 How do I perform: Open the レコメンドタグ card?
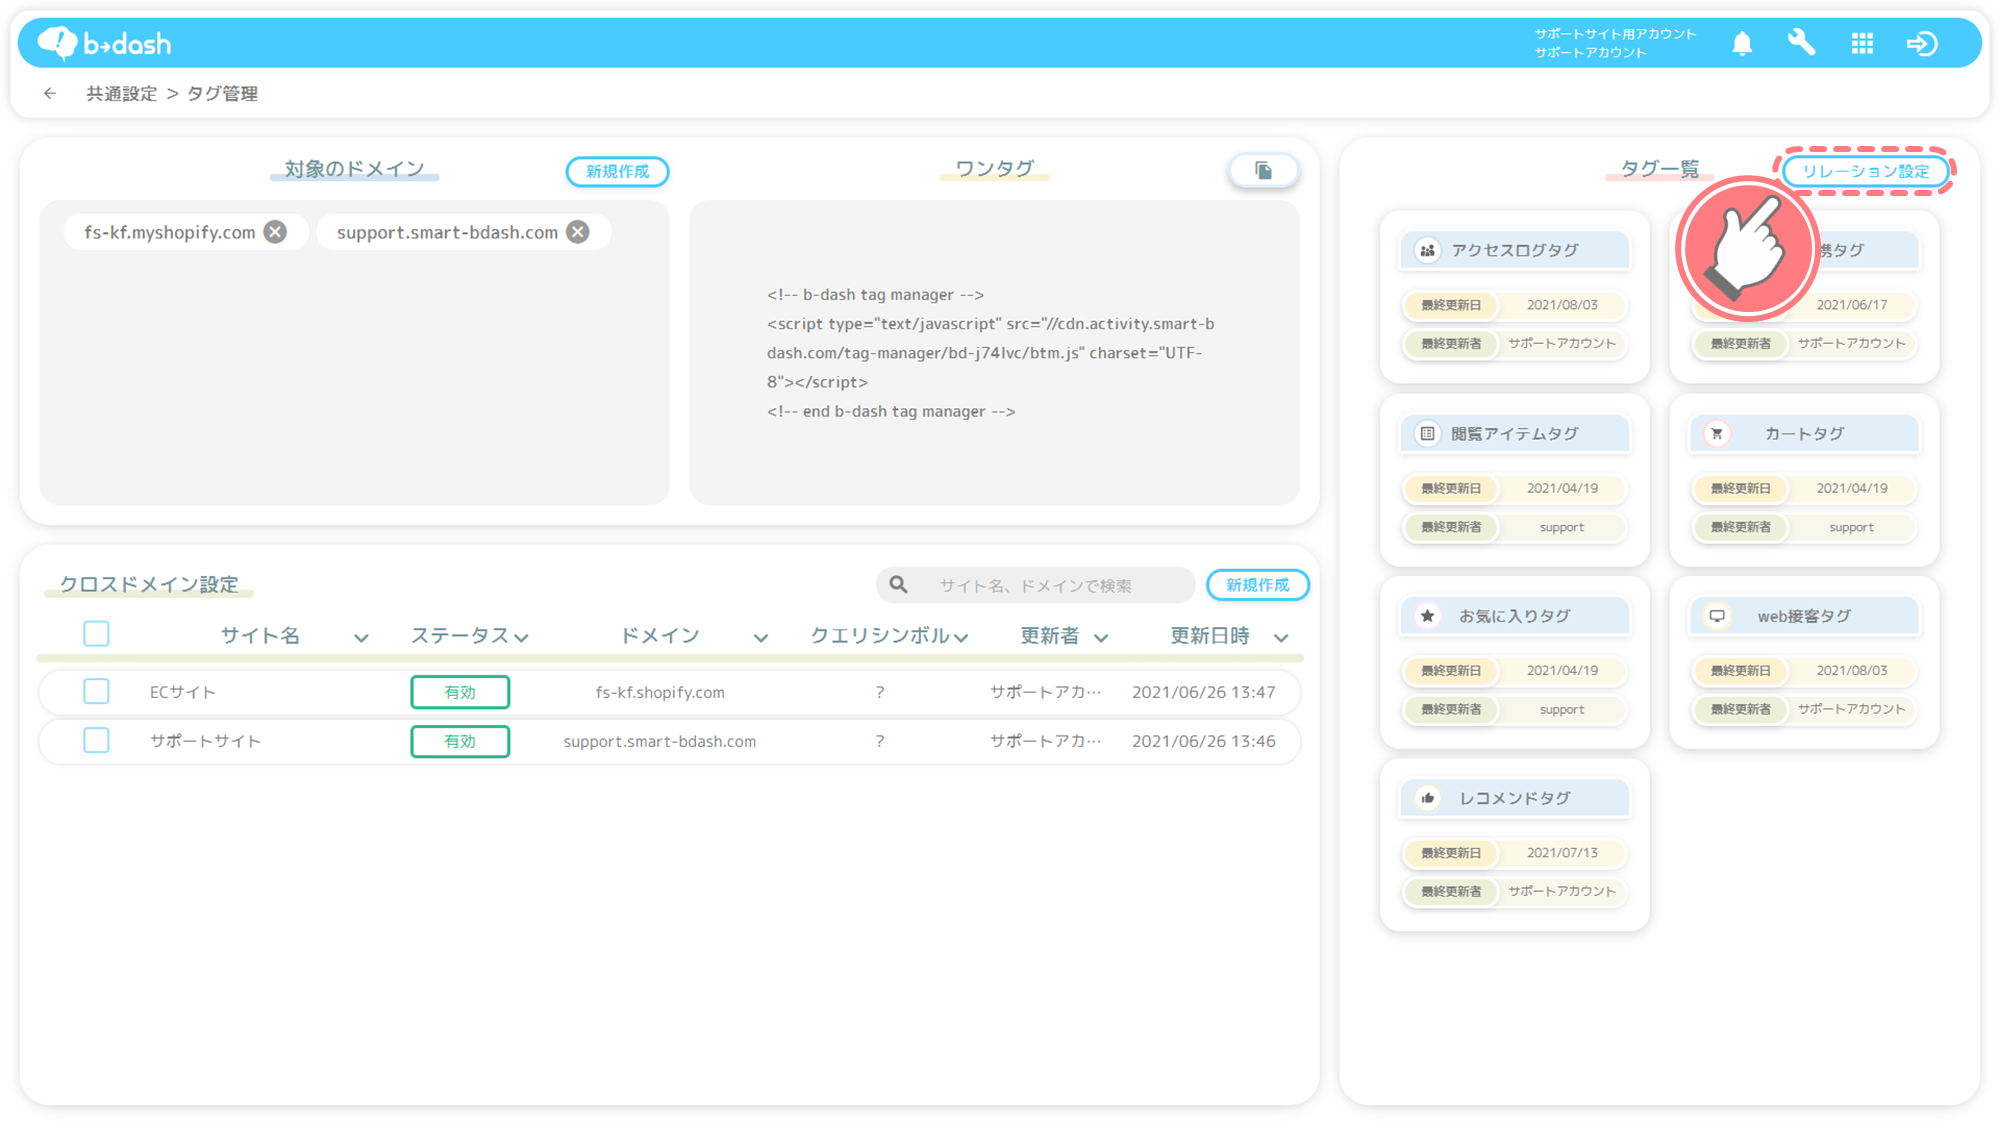coord(1514,845)
